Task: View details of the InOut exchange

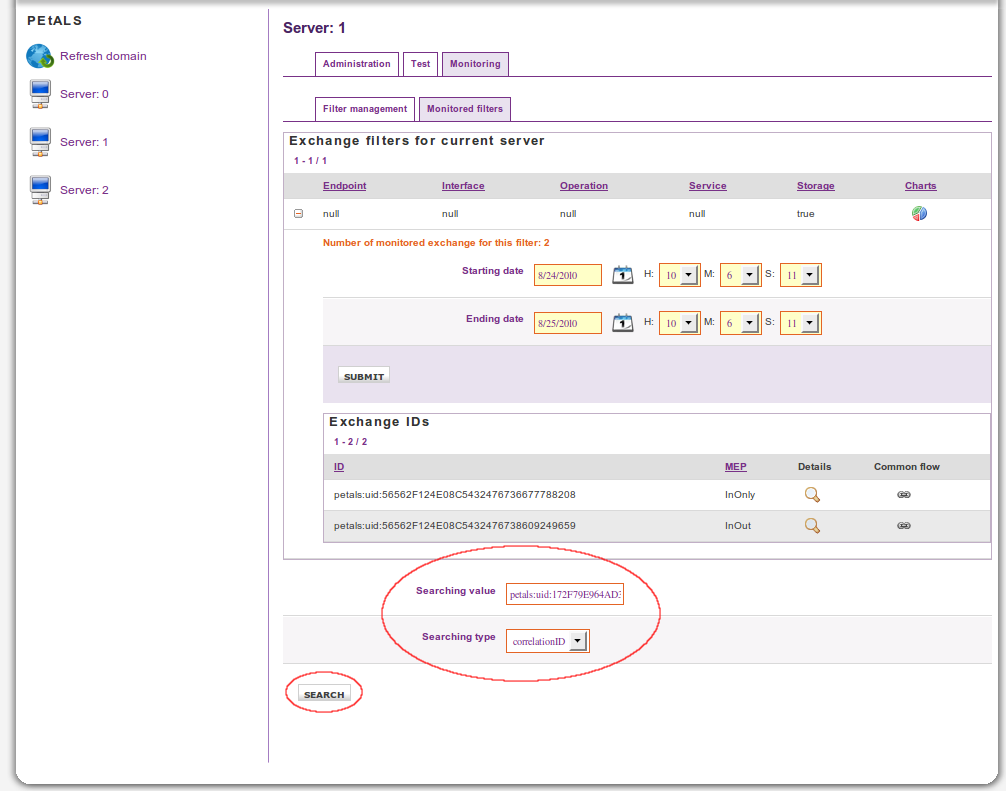Action: click(812, 526)
